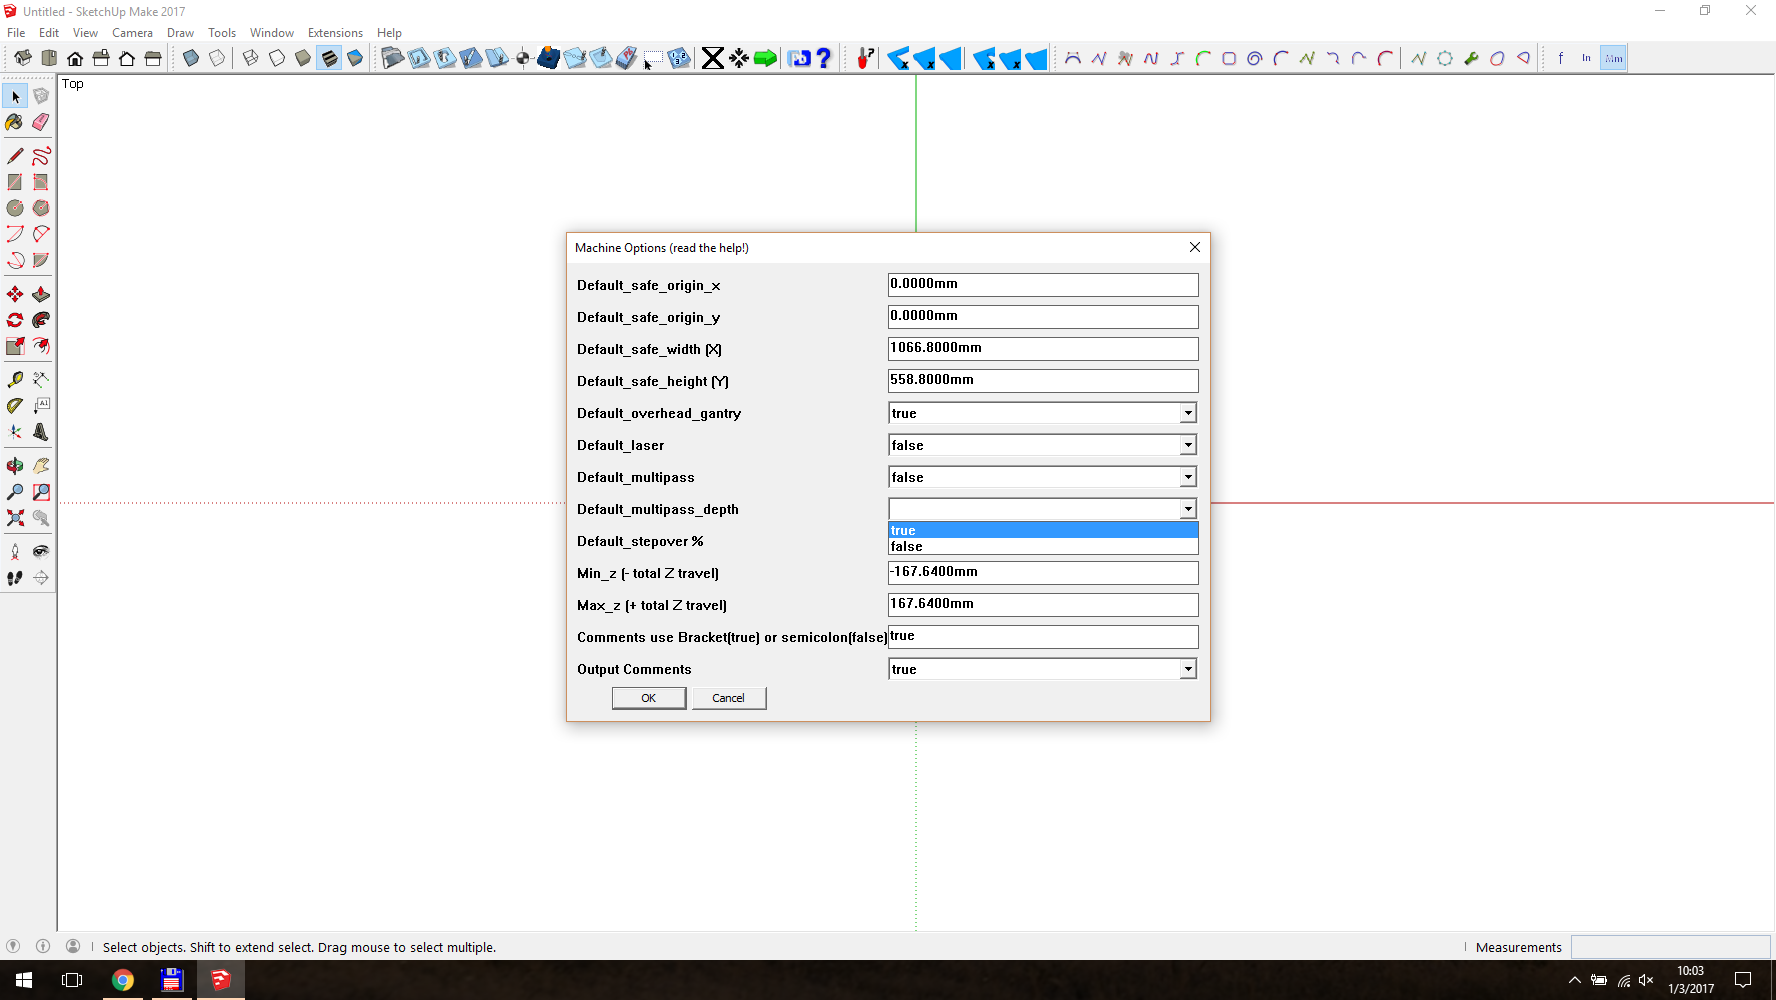
Task: Select the Protractor tool
Action: click(x=15, y=406)
